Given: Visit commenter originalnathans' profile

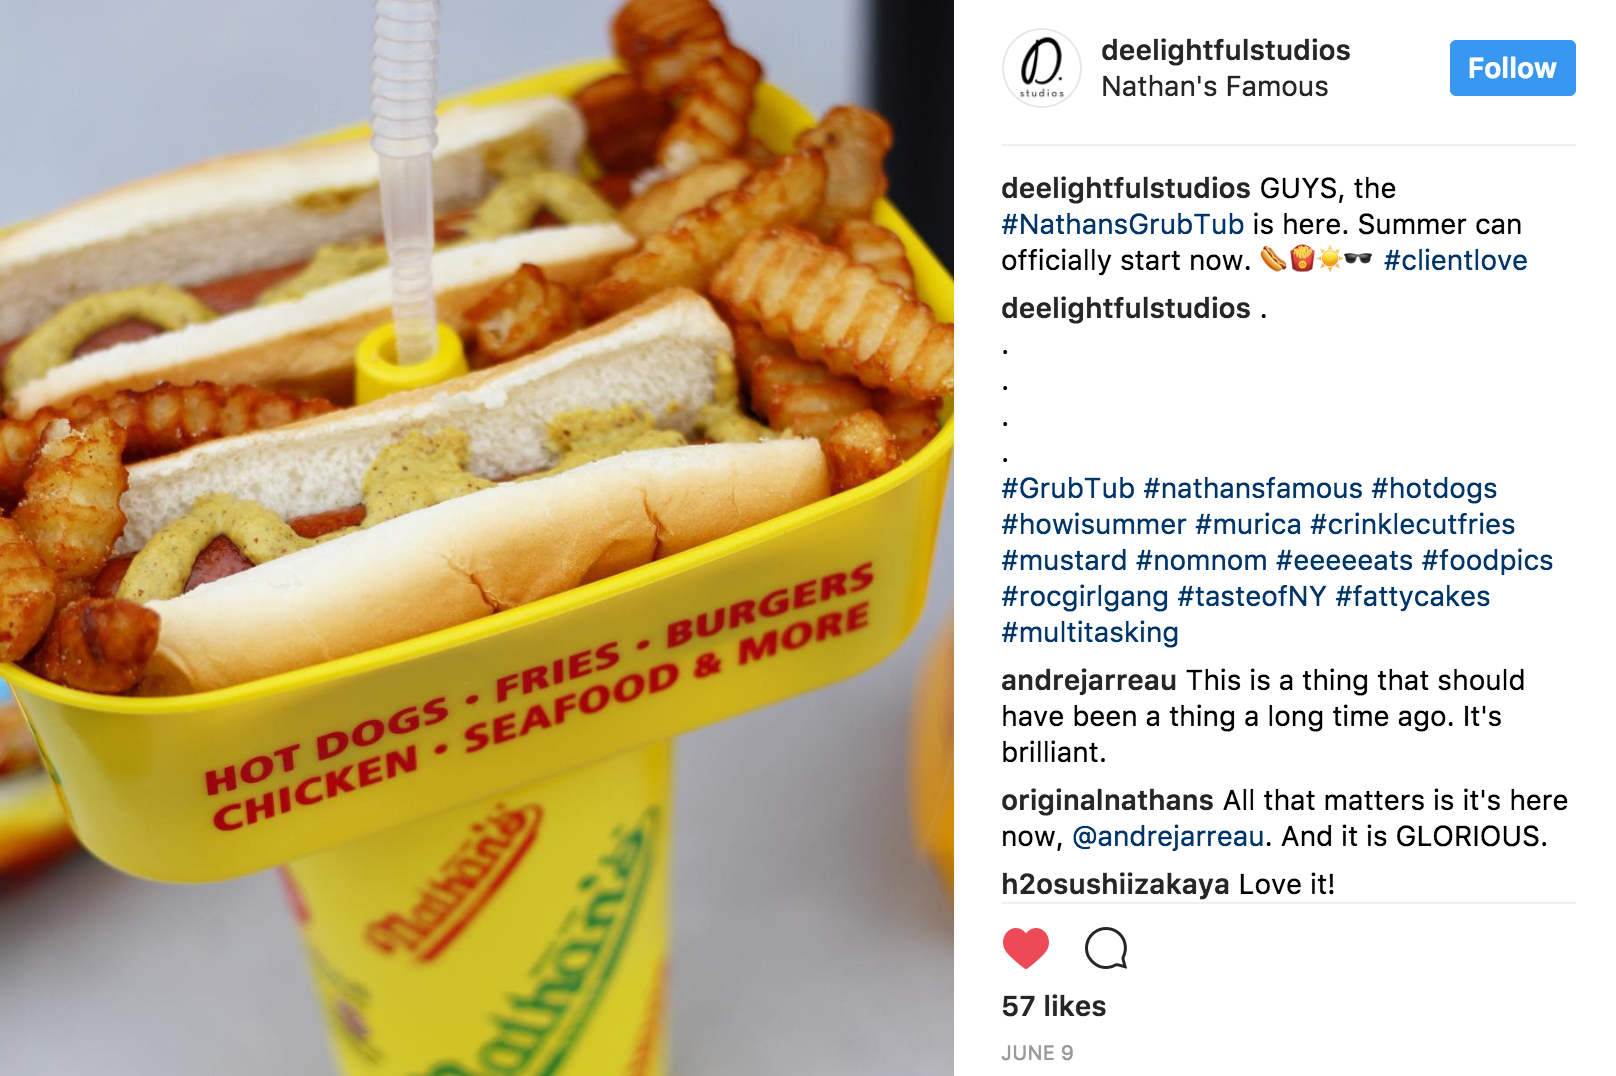Looking at the screenshot, I should [x=1107, y=800].
